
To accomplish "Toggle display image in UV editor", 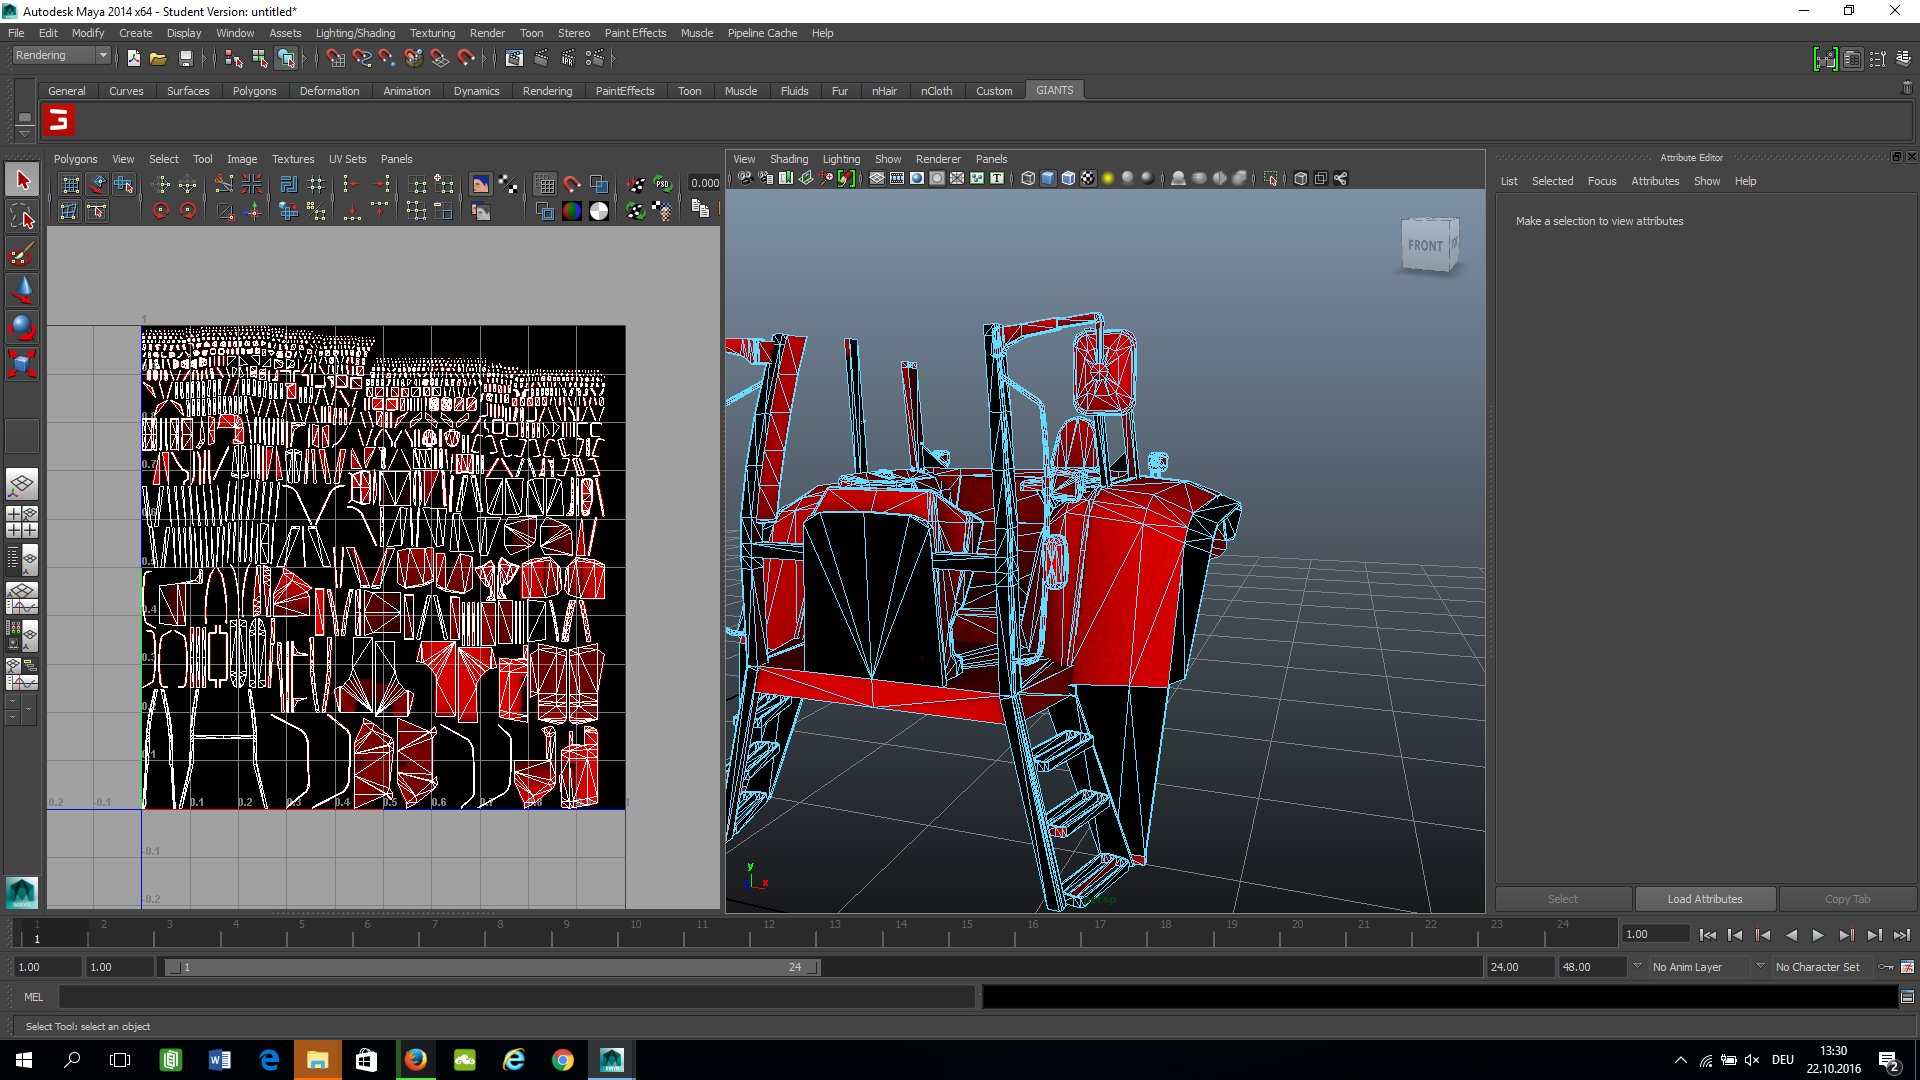I will tap(481, 184).
